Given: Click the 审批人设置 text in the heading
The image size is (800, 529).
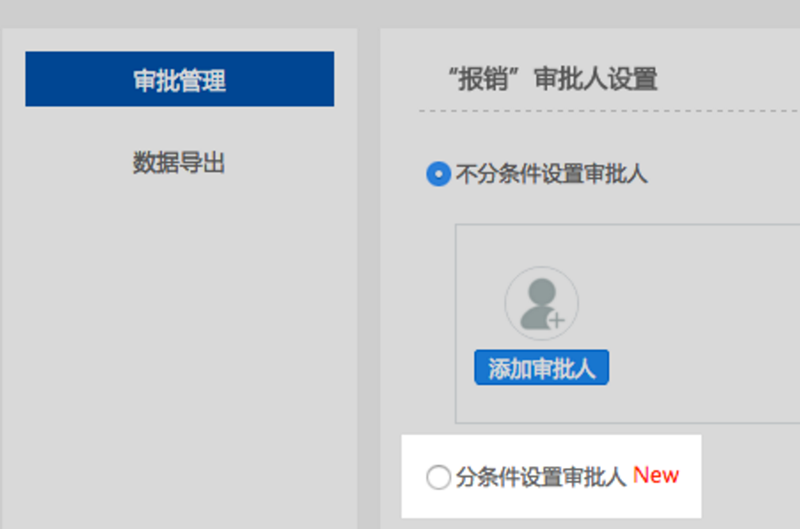Looking at the screenshot, I should click(596, 79).
